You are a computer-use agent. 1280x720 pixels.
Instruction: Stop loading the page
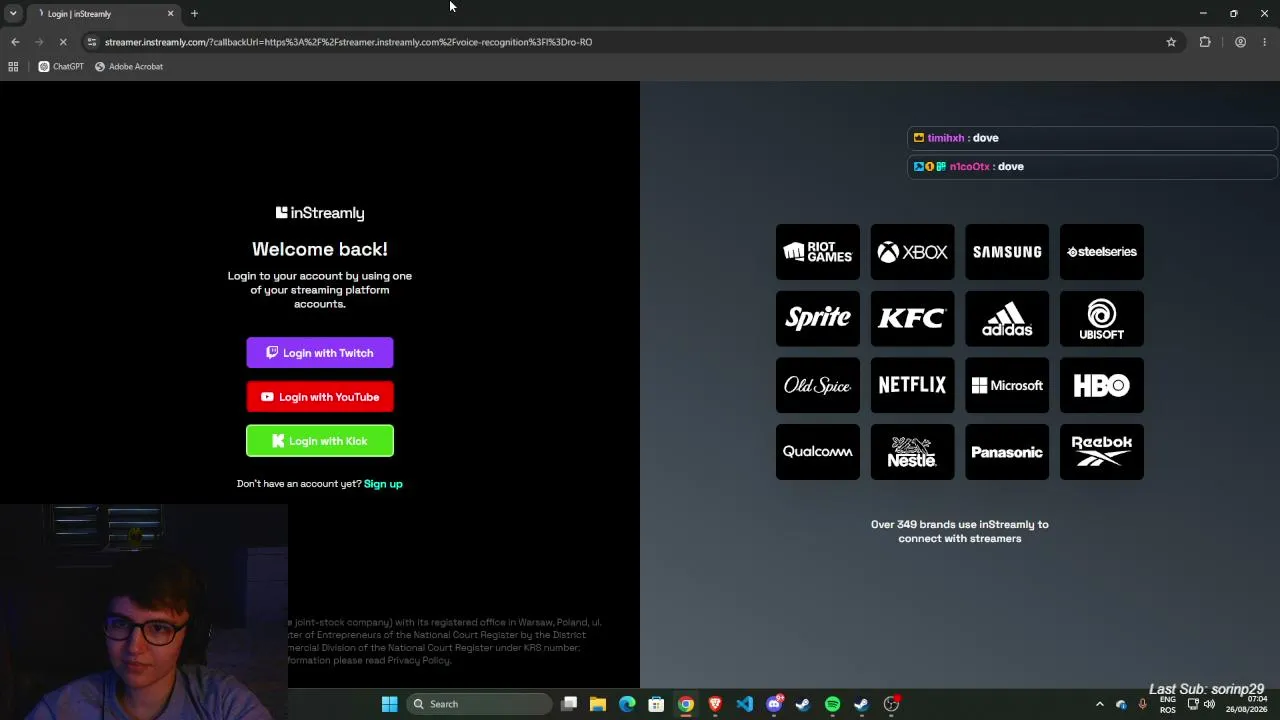63,42
